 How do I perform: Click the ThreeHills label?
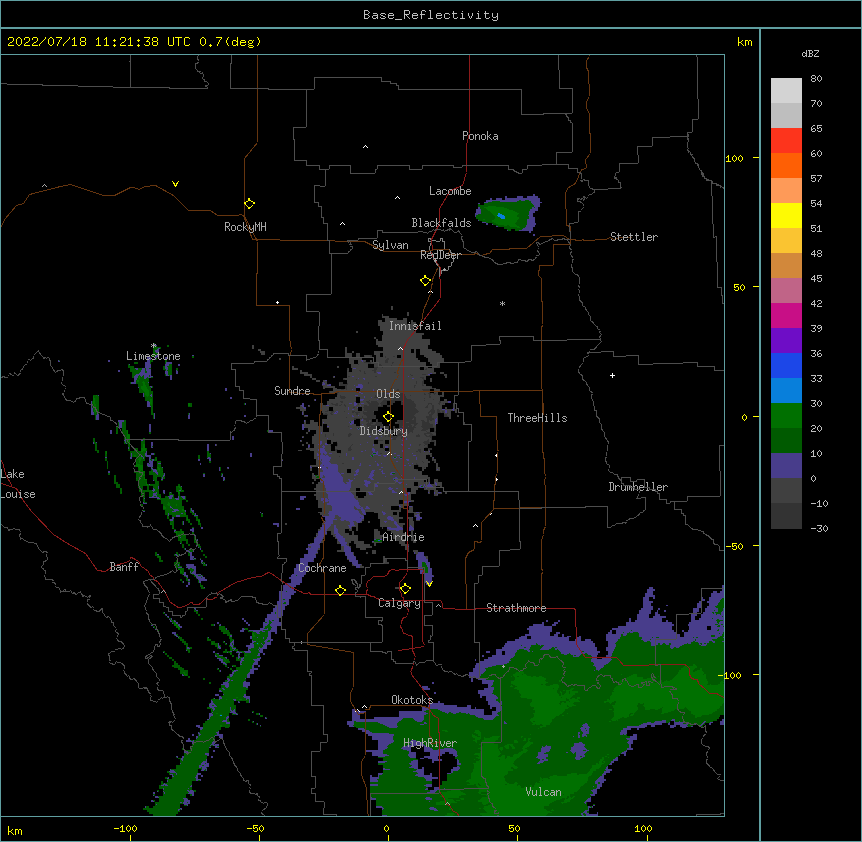[537, 418]
